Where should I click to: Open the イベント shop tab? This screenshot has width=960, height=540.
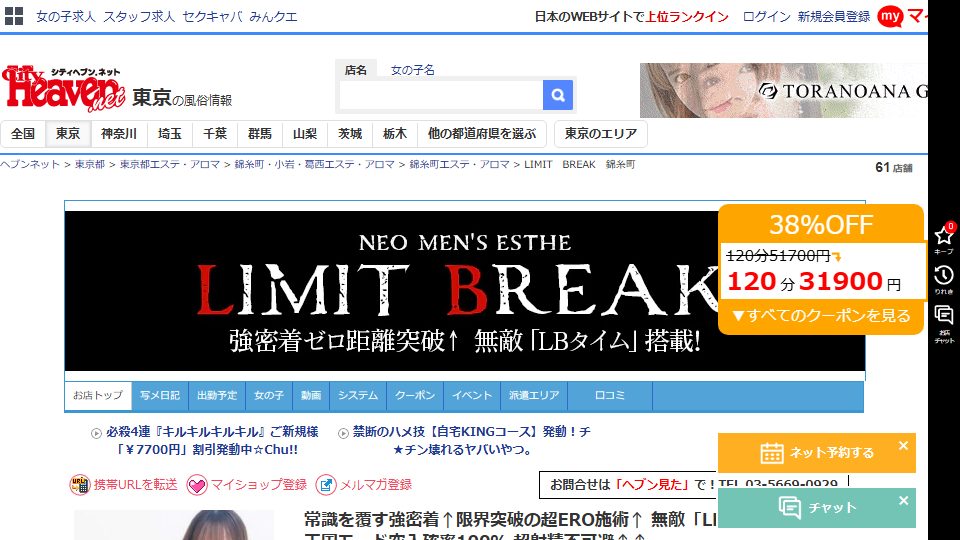tap(472, 396)
